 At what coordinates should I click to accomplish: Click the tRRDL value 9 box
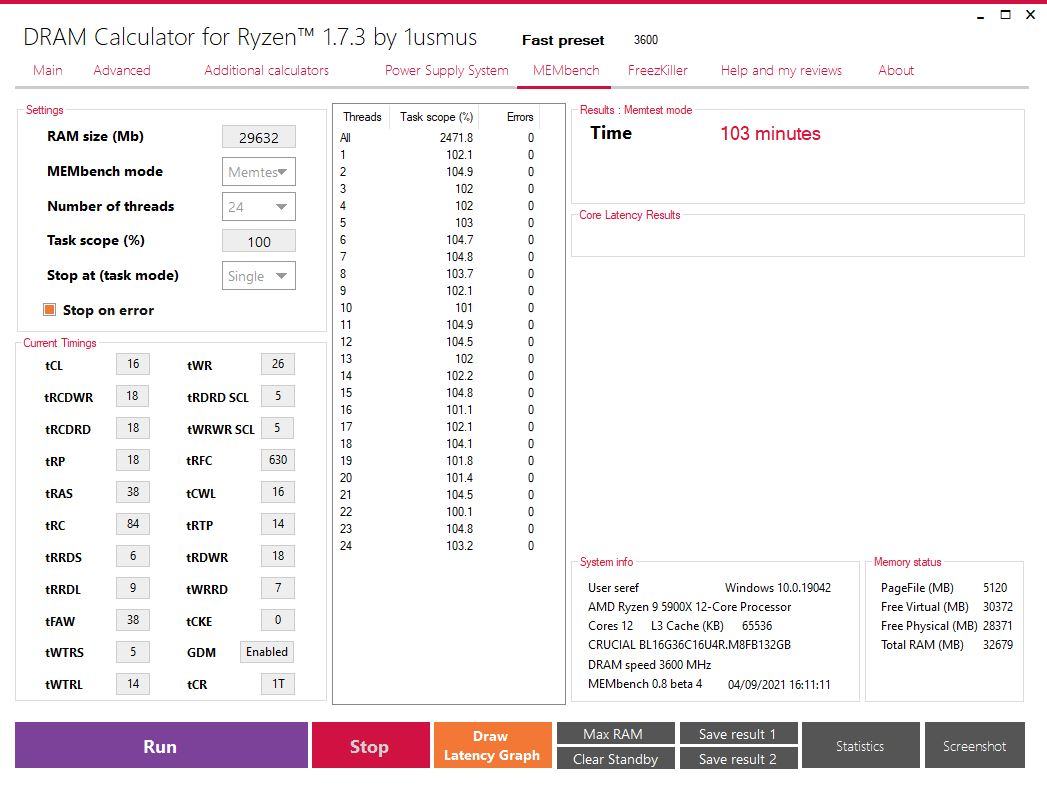pos(133,588)
